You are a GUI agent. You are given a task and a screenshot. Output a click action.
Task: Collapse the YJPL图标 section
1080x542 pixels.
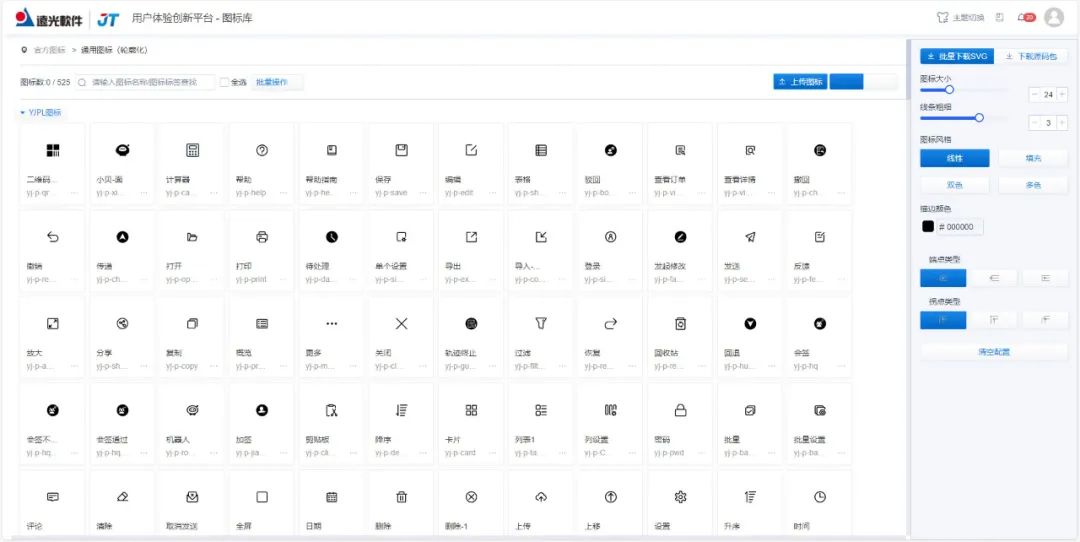point(23,113)
